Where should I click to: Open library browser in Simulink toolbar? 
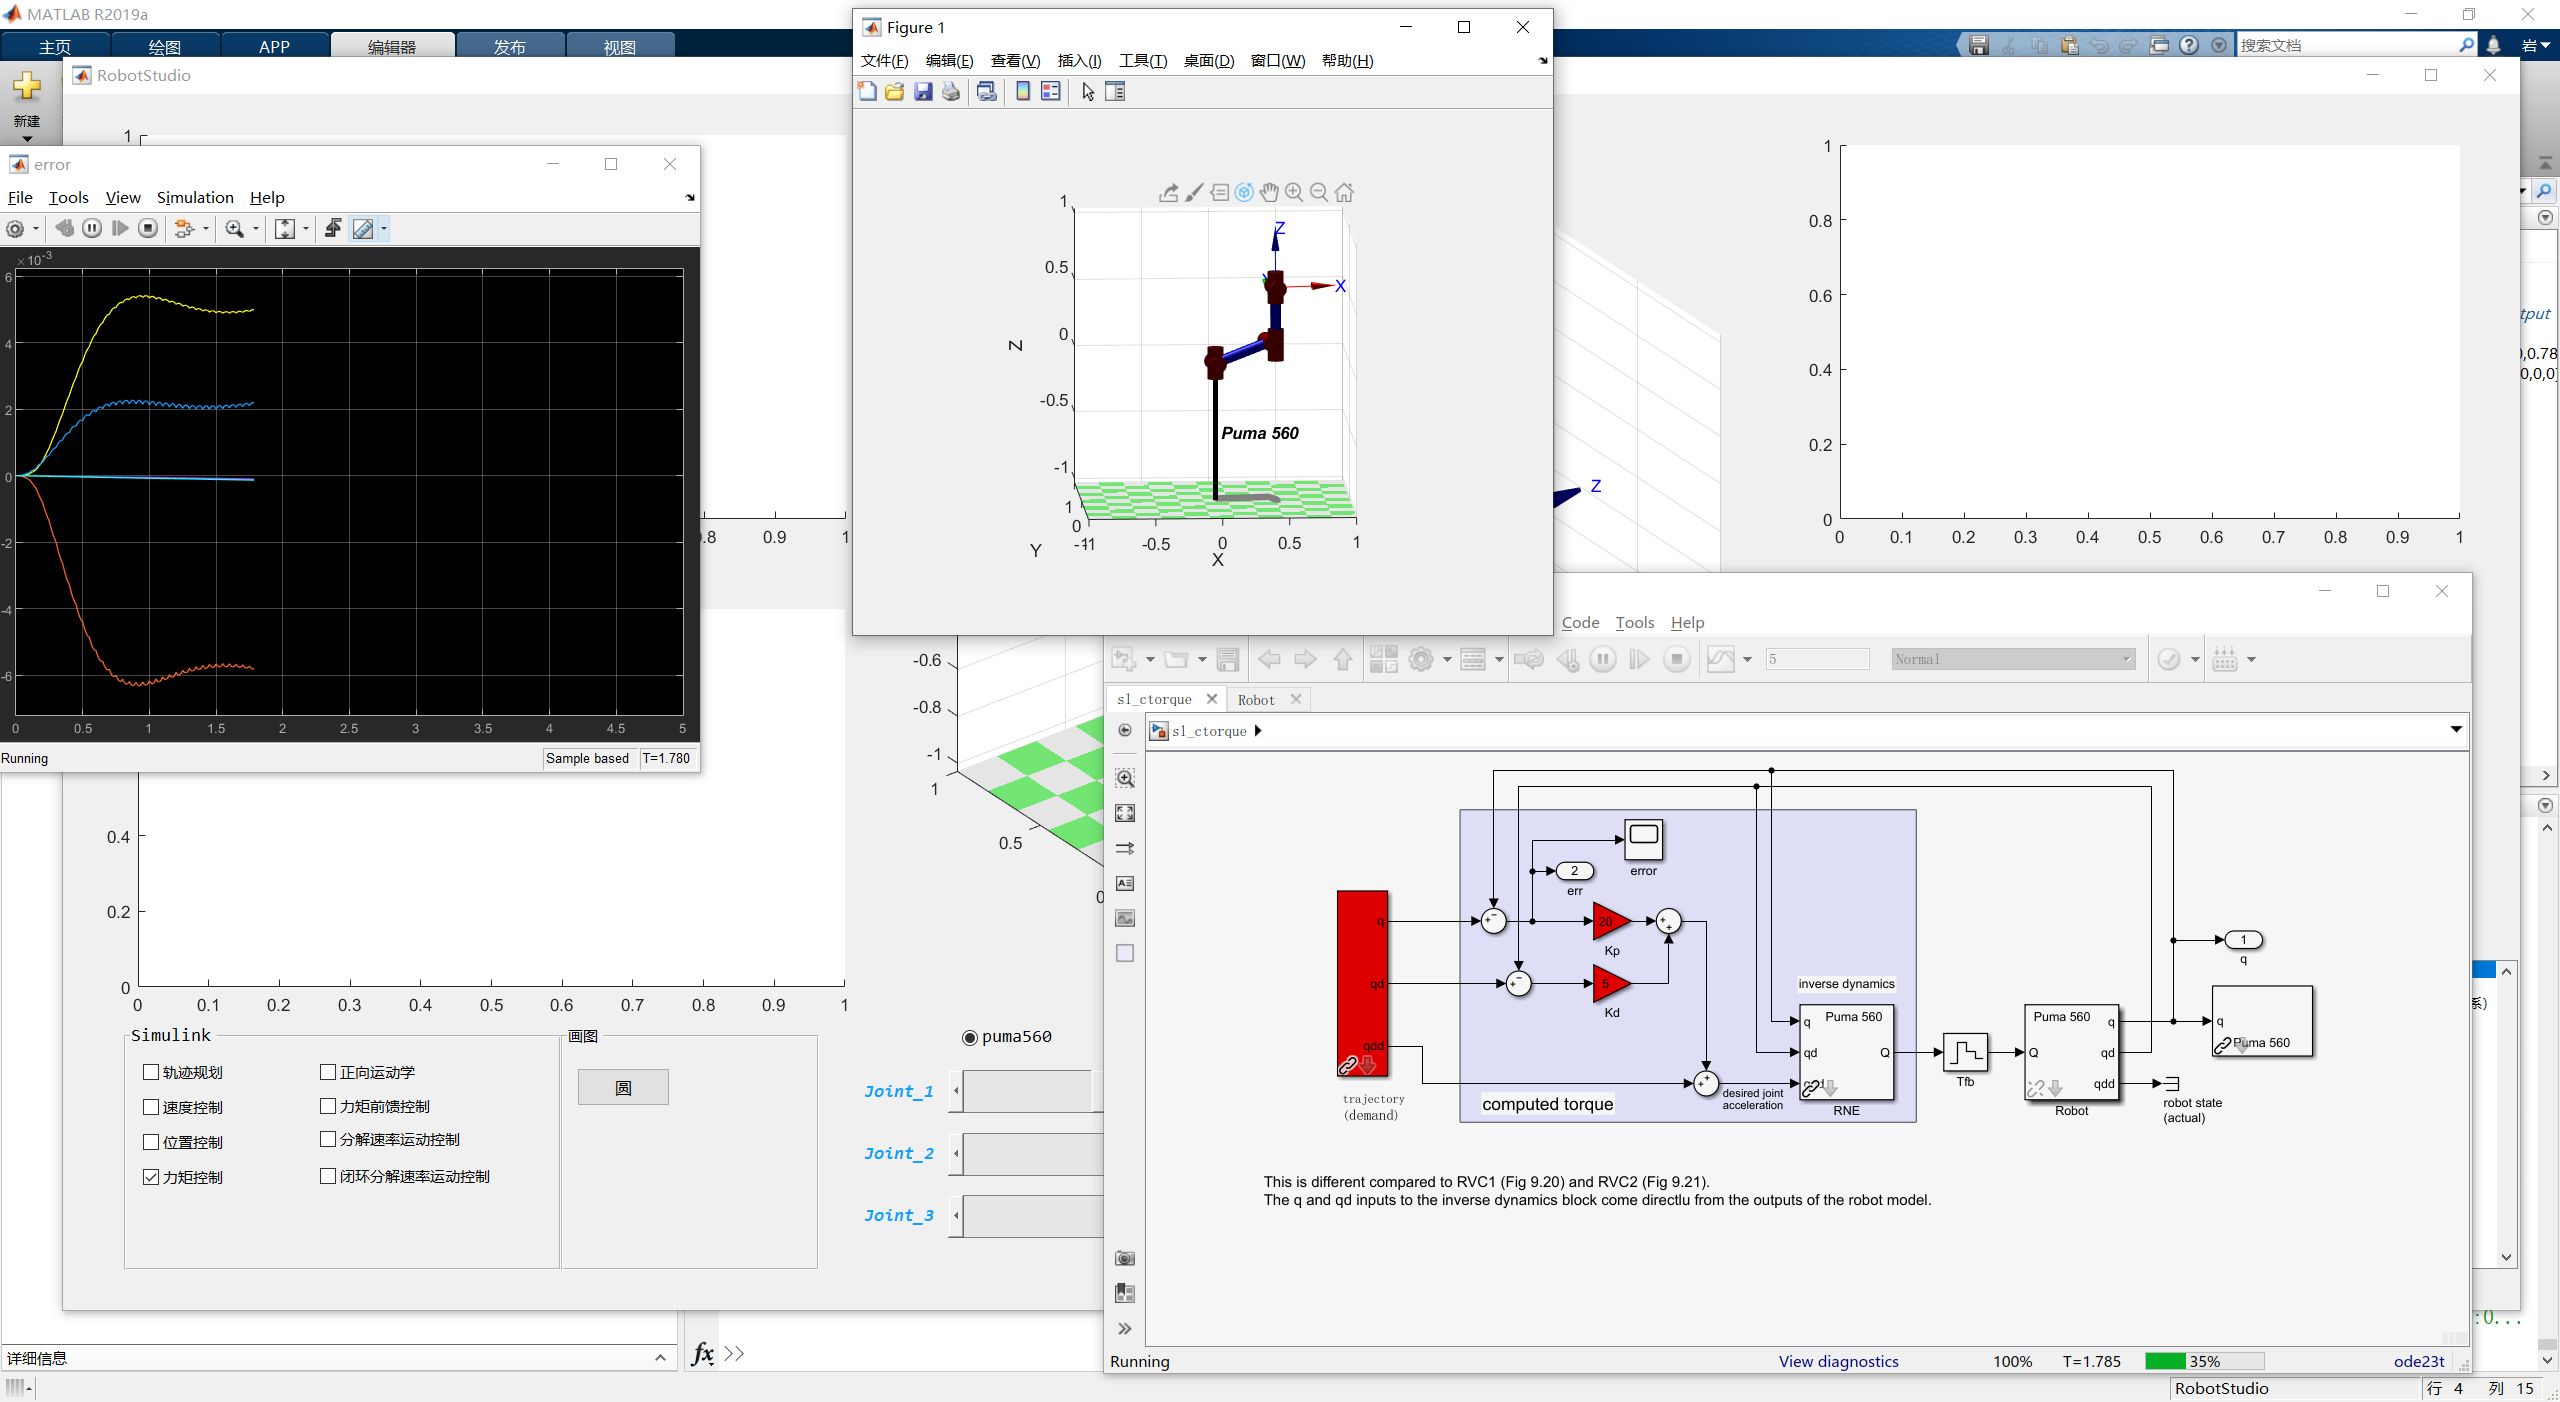tap(1384, 659)
